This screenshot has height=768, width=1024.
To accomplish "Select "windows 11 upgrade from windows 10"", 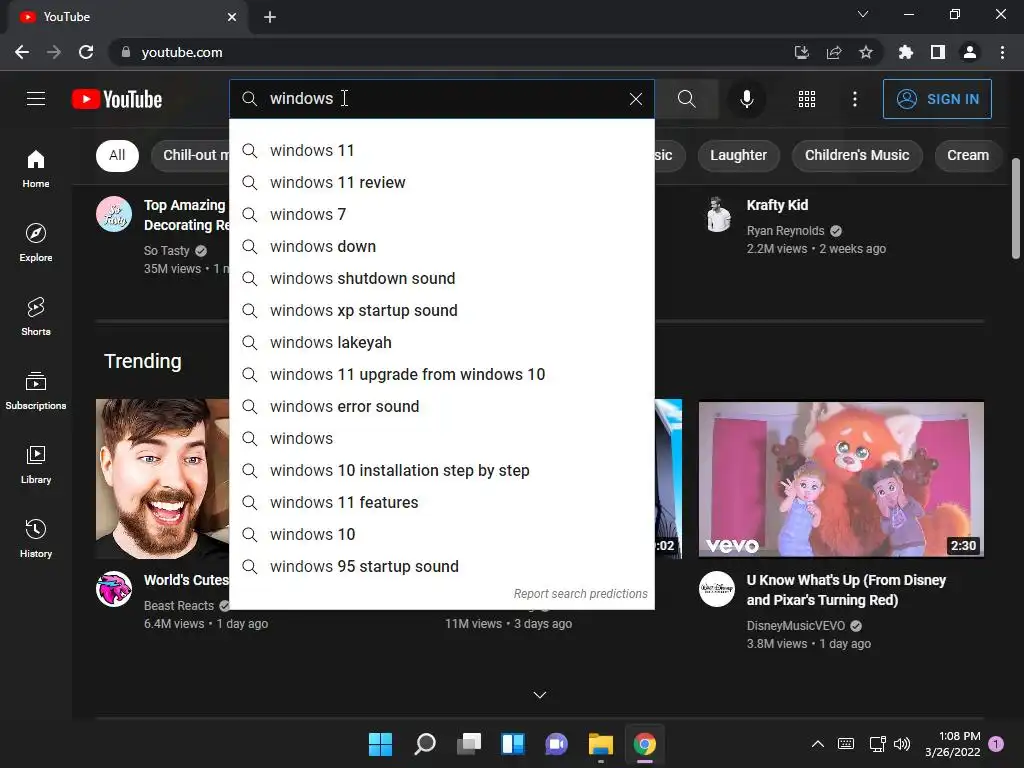I will click(x=442, y=374).
